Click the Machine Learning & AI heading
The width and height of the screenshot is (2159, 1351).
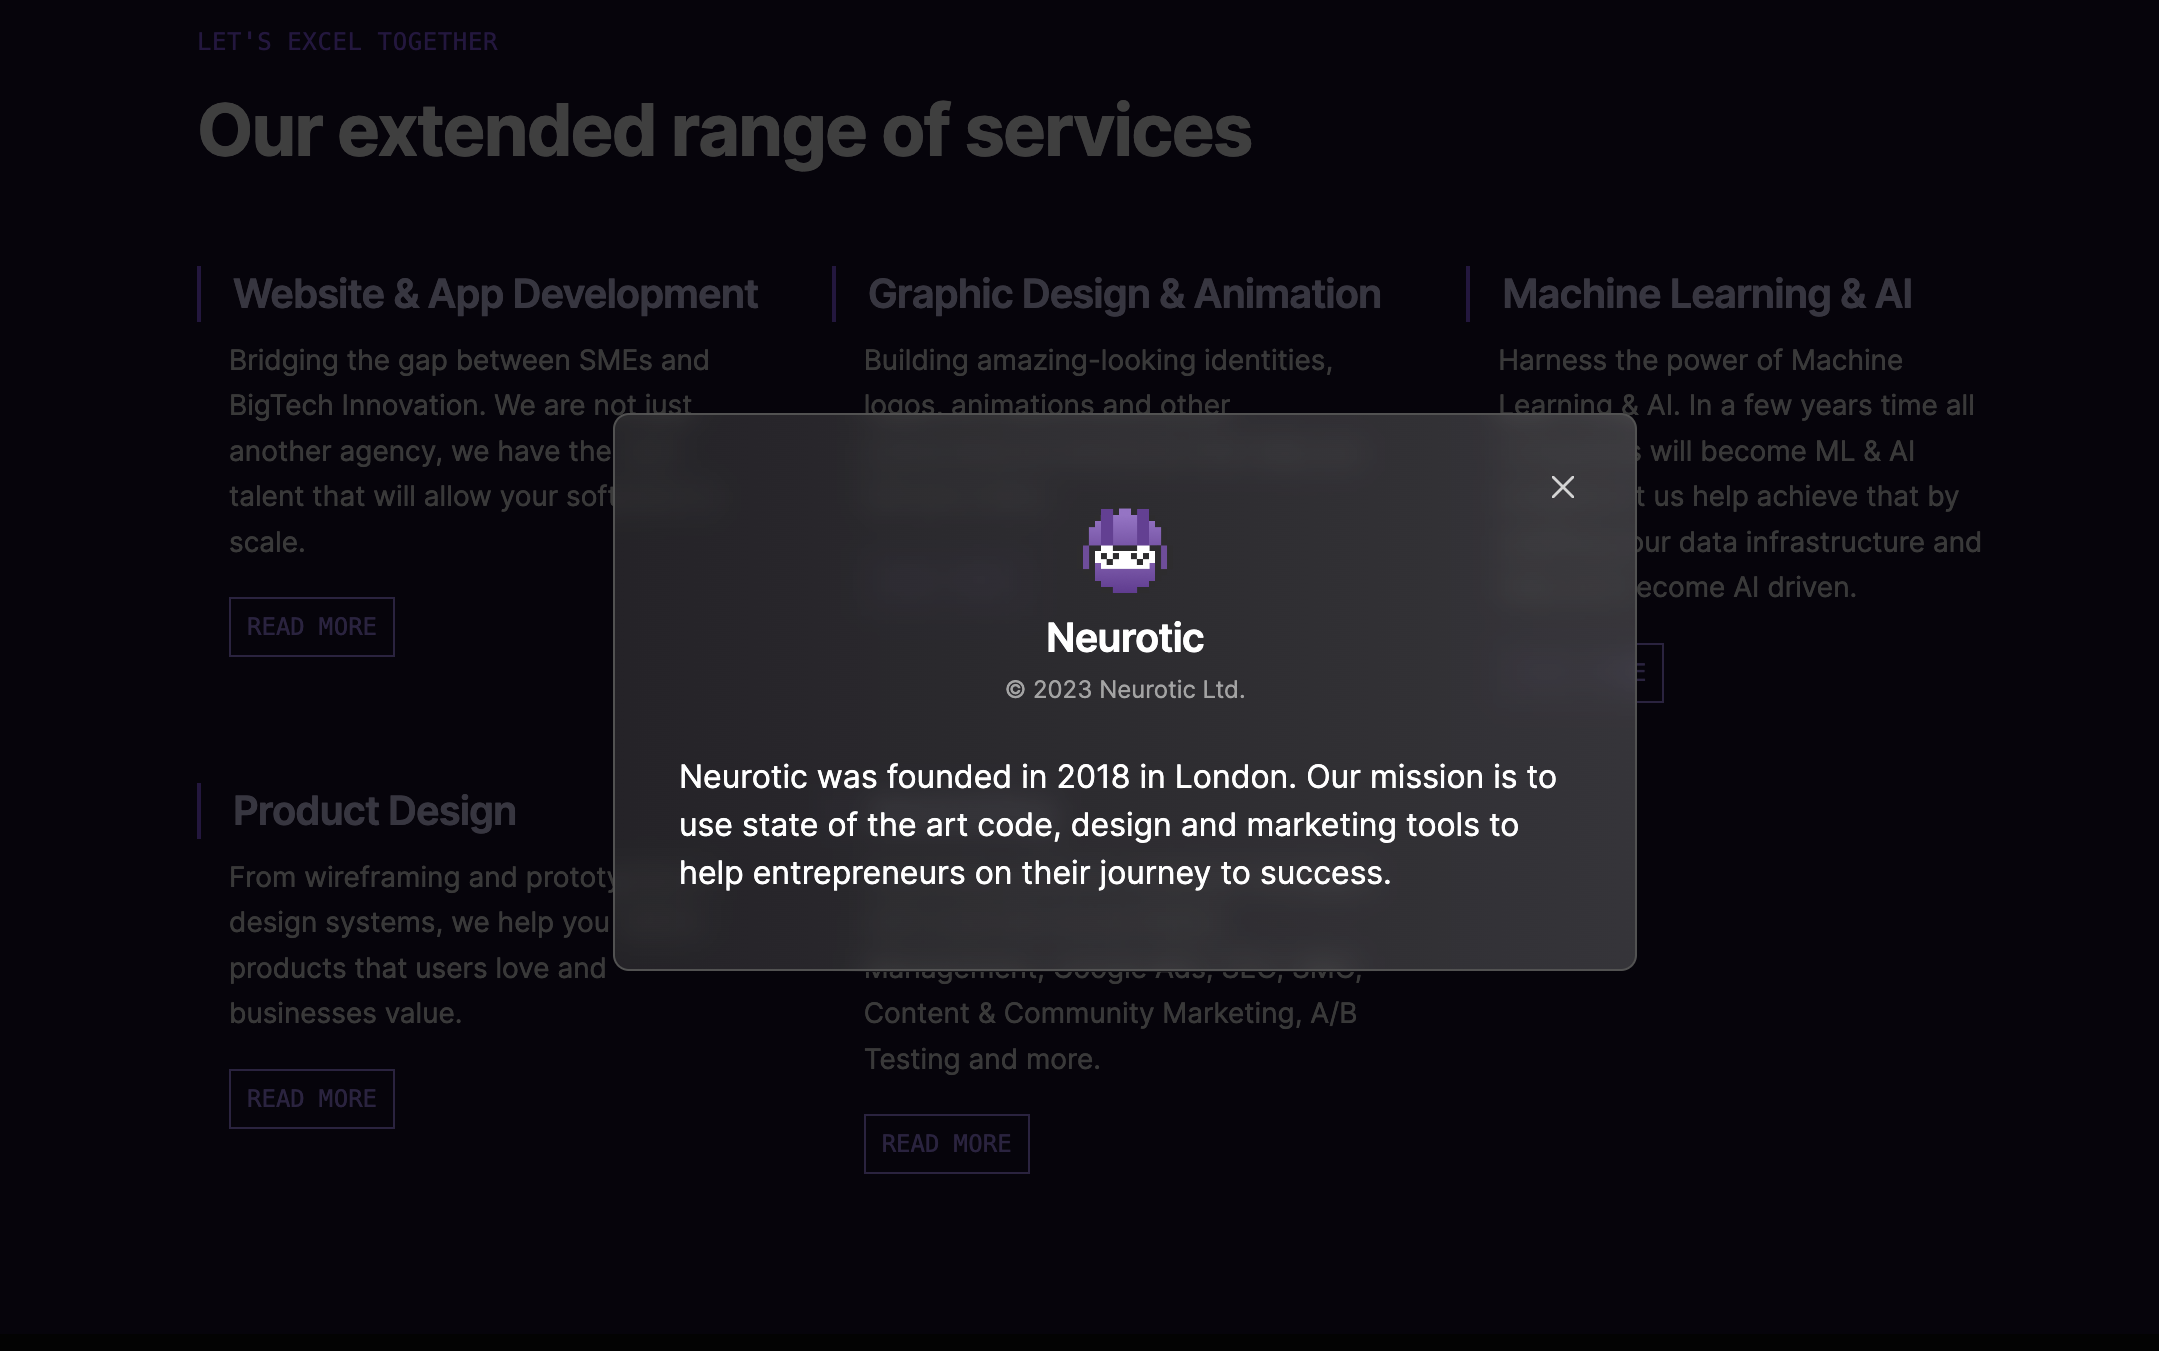pyautogui.click(x=1706, y=294)
